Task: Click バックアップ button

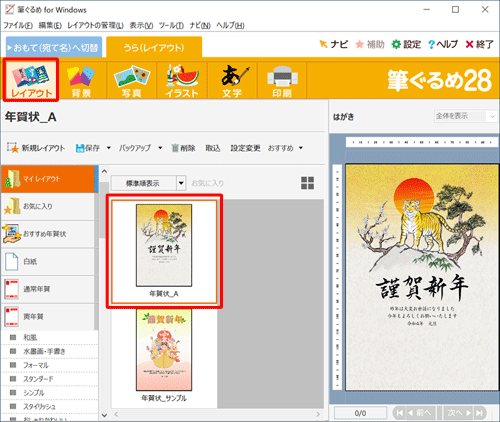Action: 135,148
